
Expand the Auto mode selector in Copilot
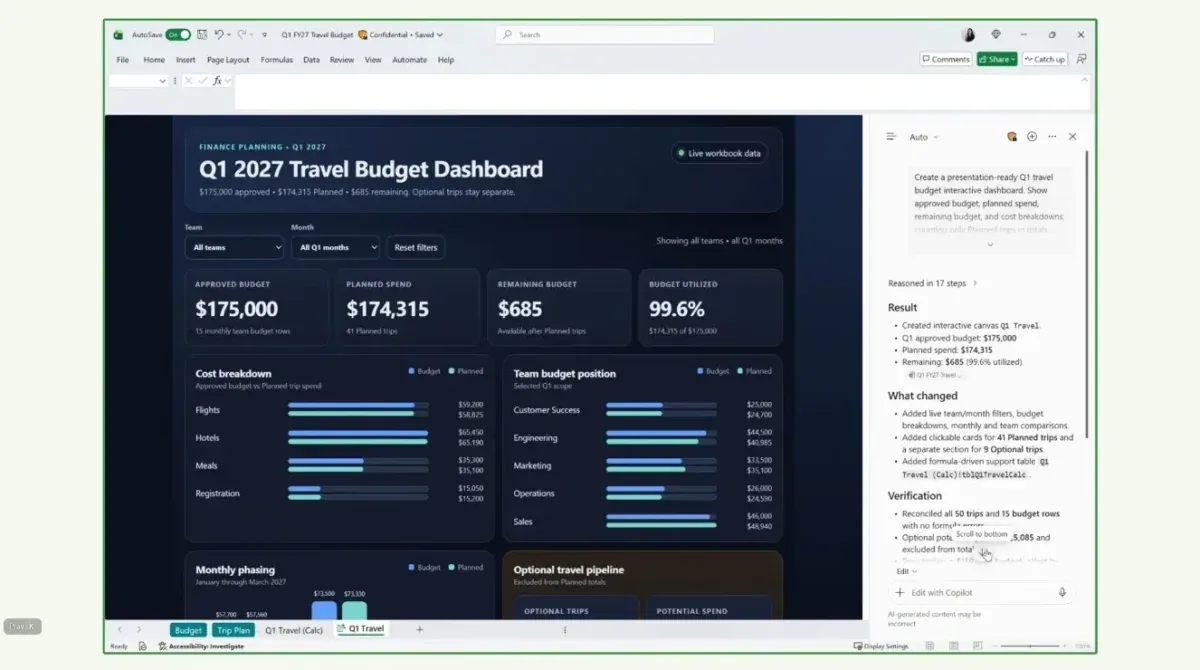(924, 137)
